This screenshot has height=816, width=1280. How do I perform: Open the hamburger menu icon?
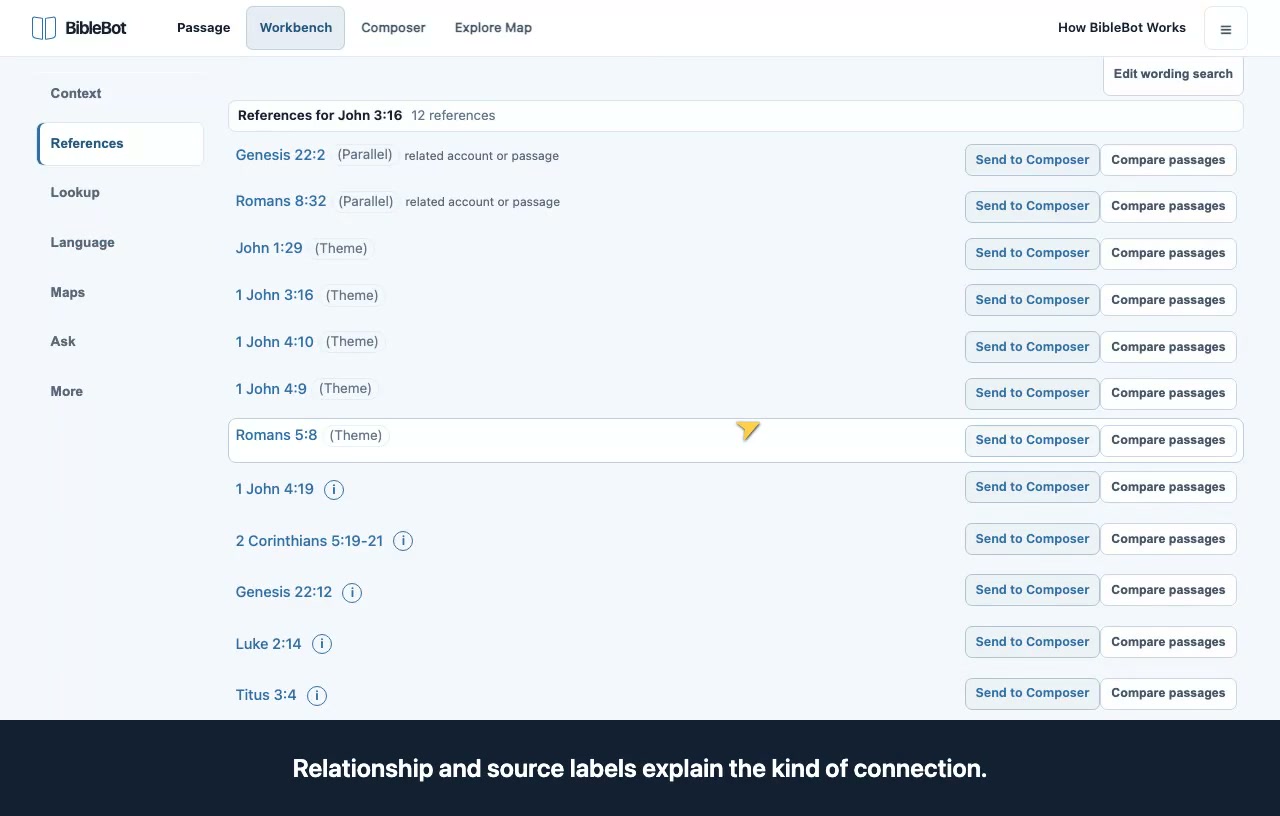pyautogui.click(x=1225, y=29)
